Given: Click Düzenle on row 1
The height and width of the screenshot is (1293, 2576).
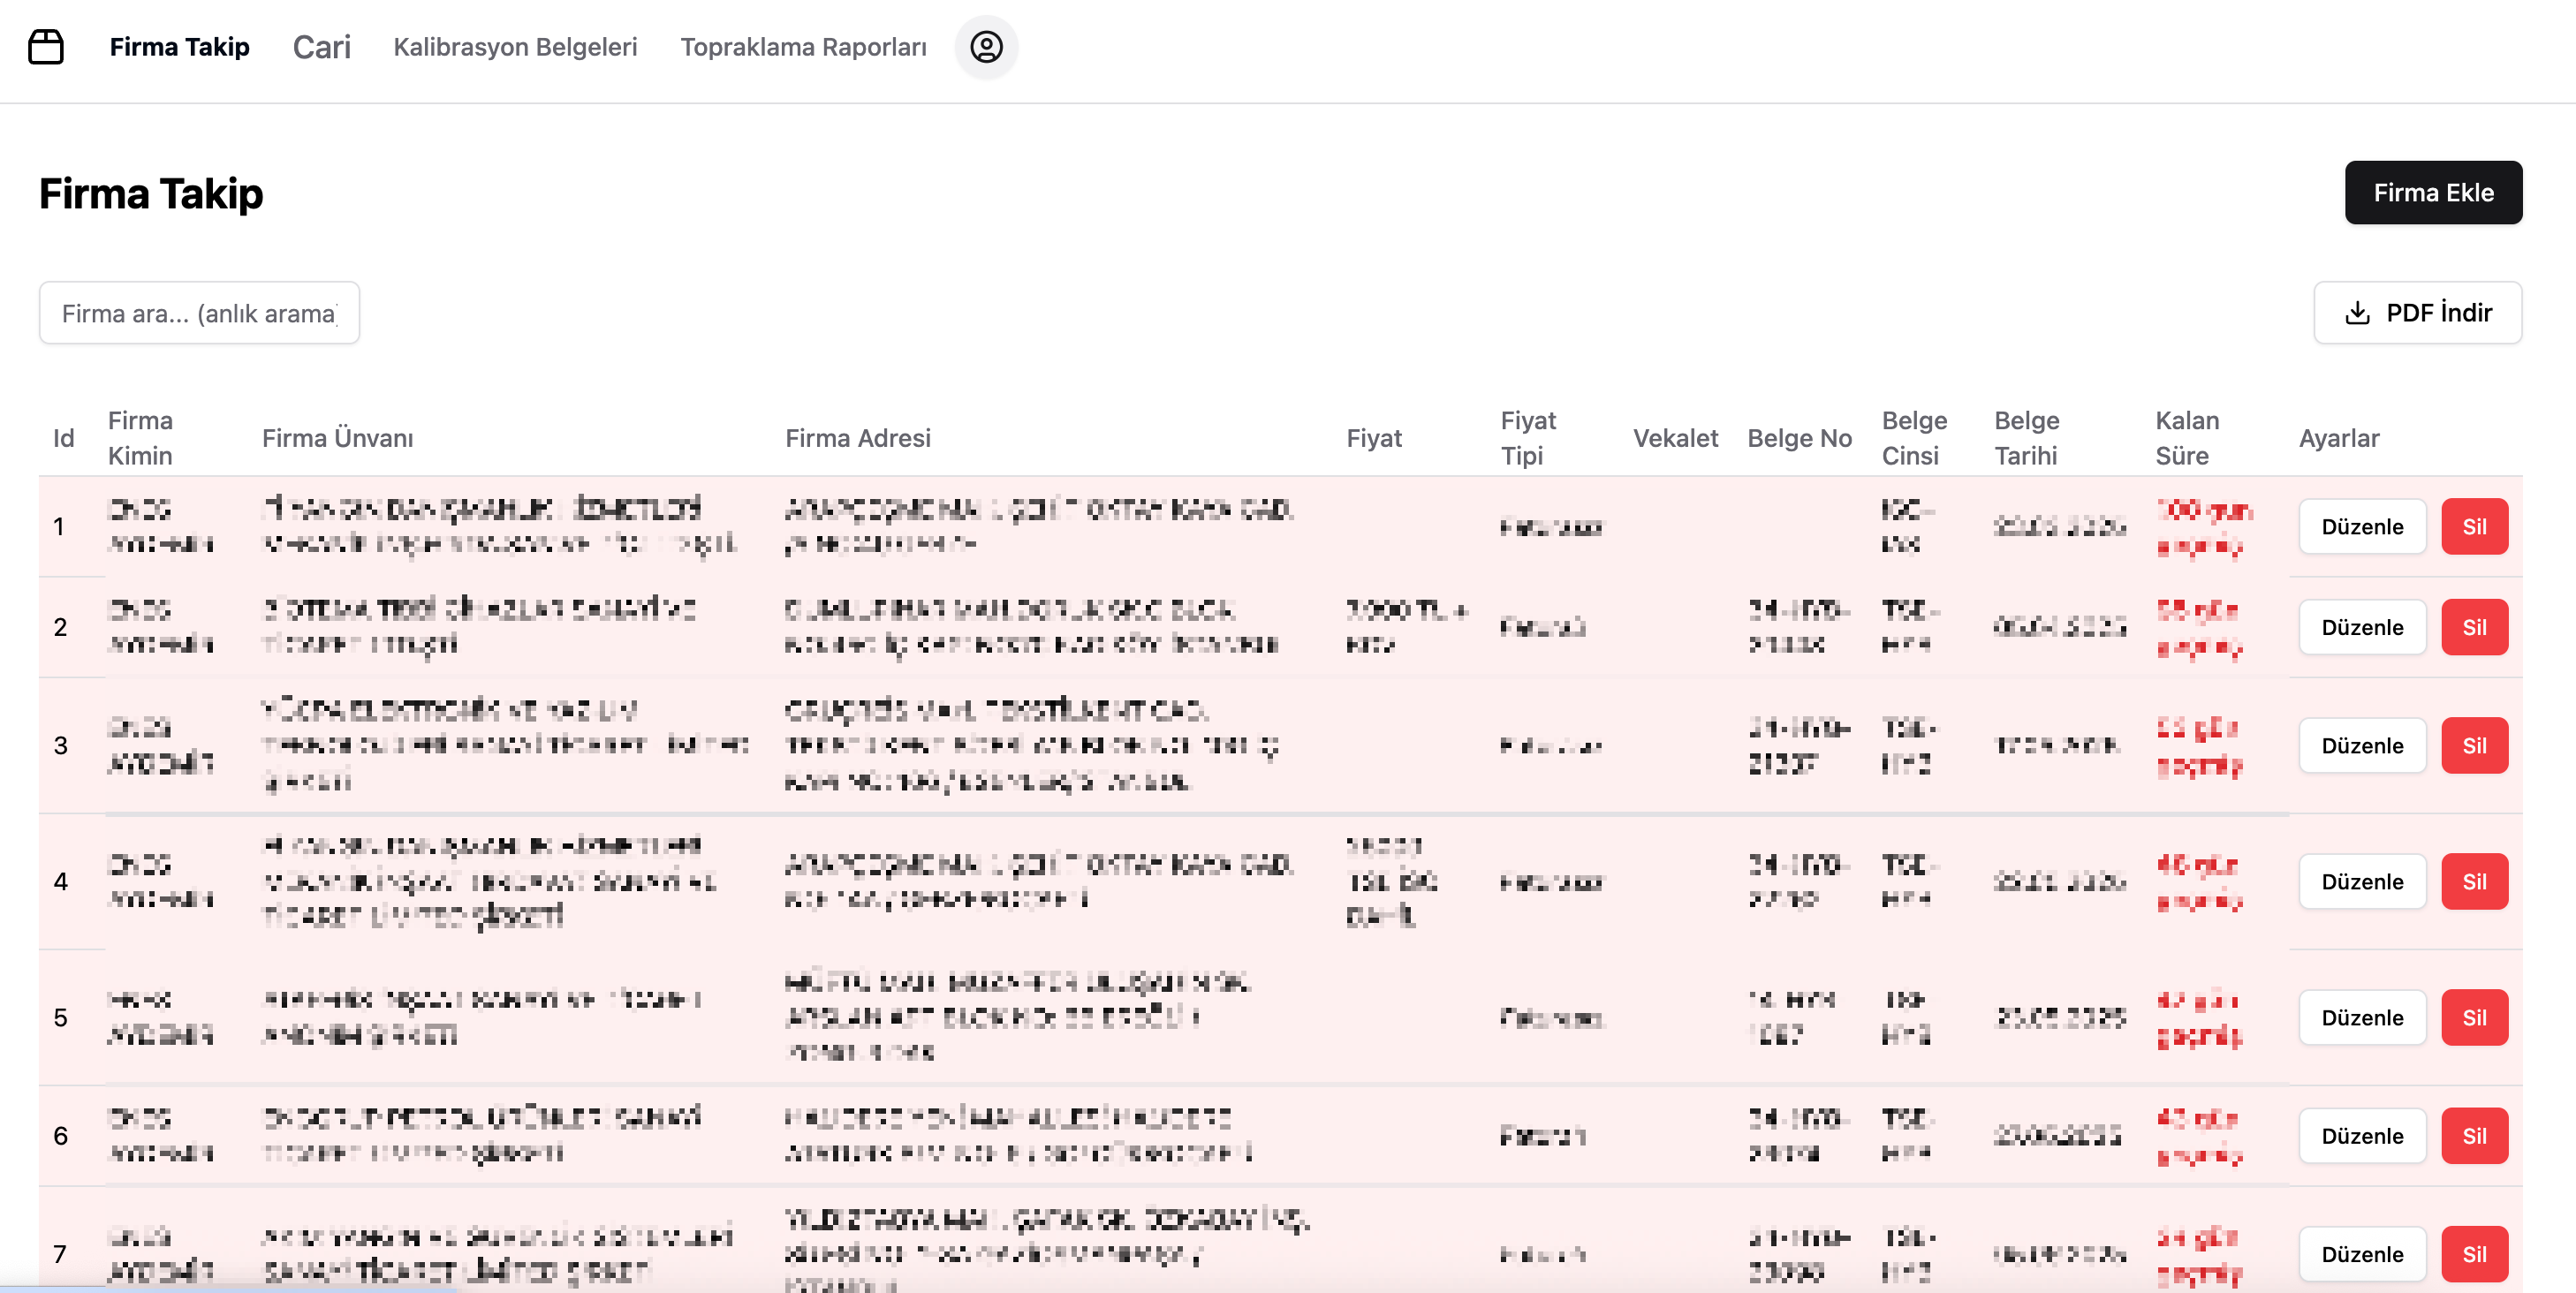Looking at the screenshot, I should pyautogui.click(x=2362, y=527).
